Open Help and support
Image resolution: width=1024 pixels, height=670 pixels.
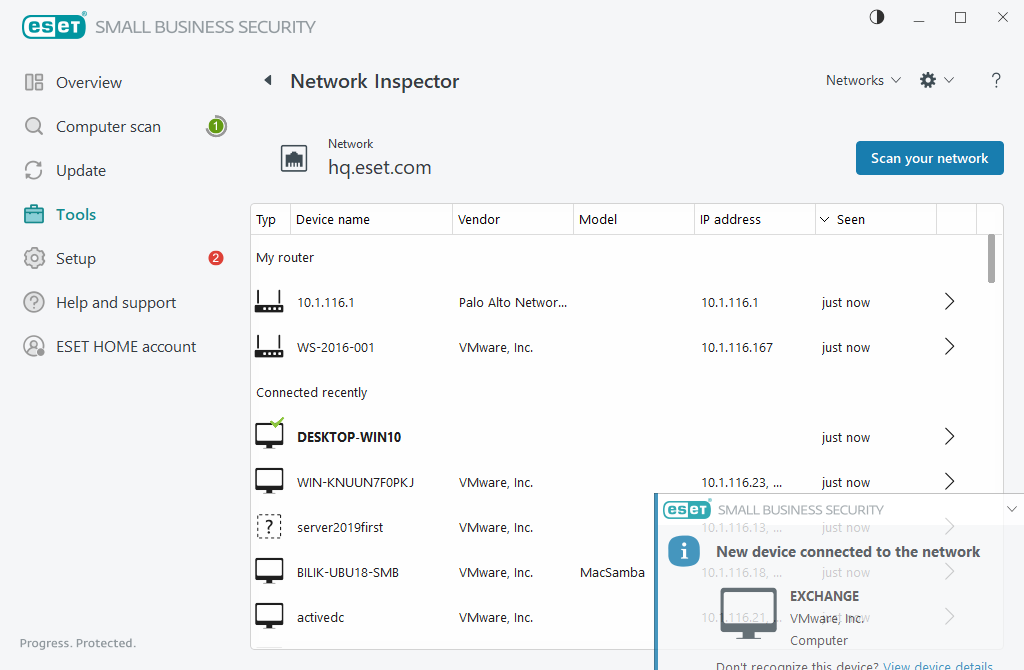[x=116, y=302]
